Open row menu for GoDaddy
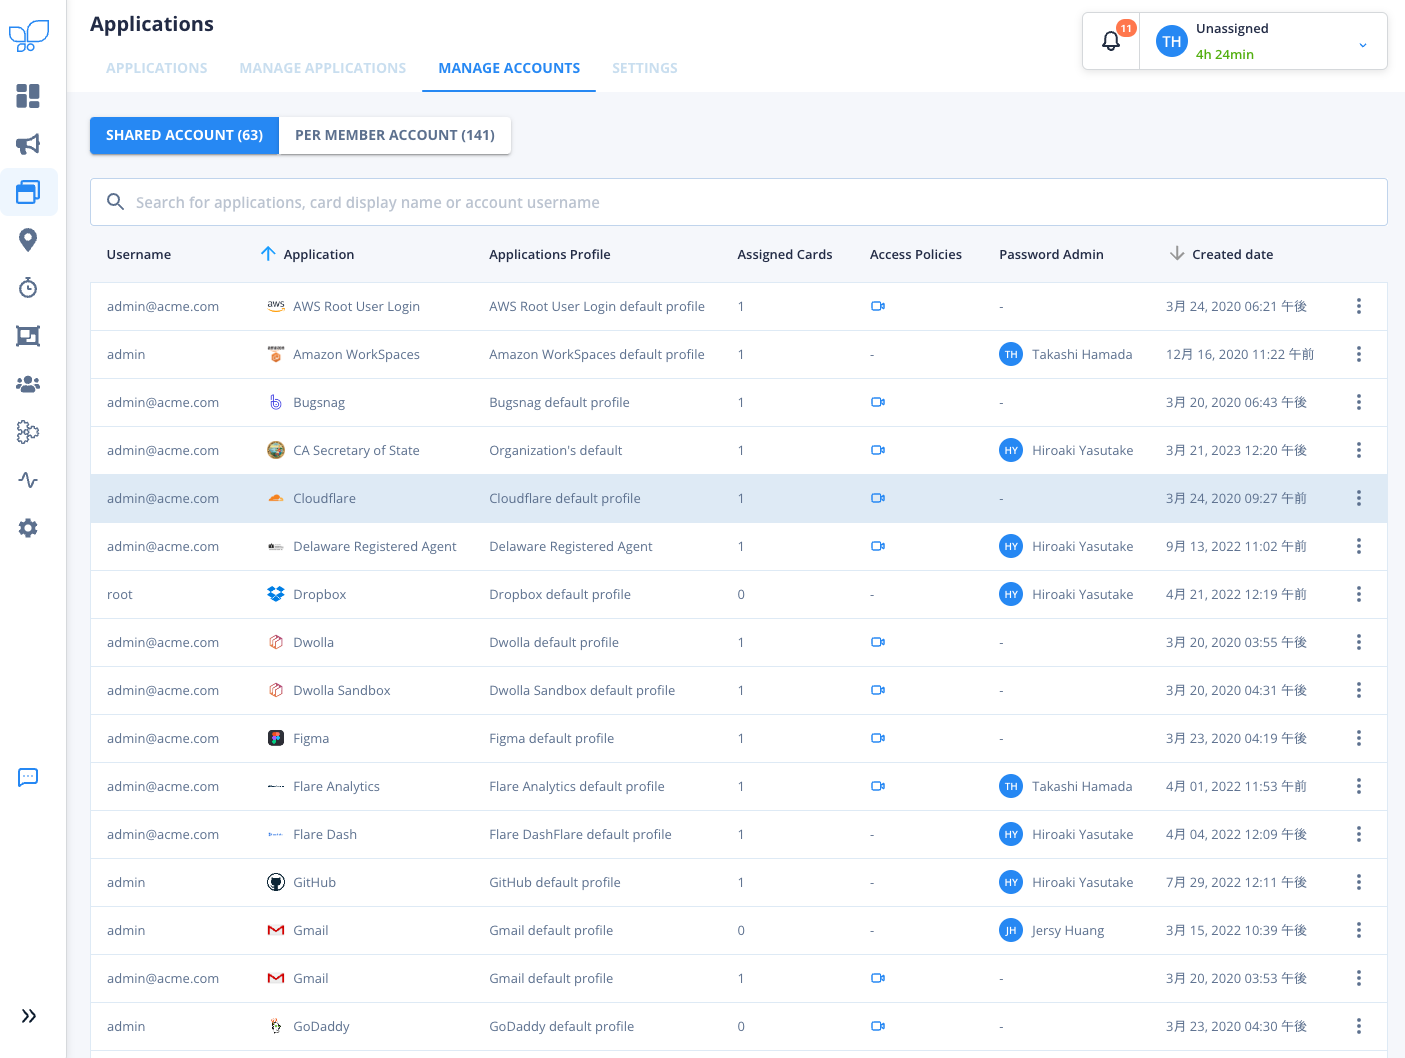The height and width of the screenshot is (1058, 1405). 1359,1026
